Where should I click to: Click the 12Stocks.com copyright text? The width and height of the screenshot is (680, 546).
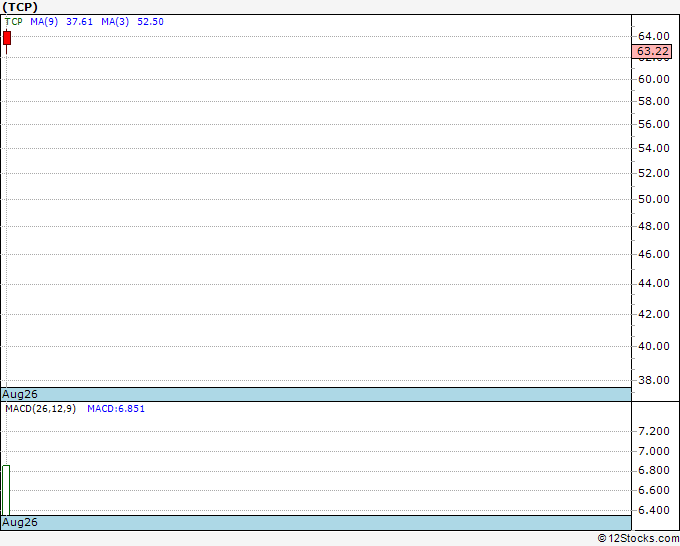click(x=638, y=538)
